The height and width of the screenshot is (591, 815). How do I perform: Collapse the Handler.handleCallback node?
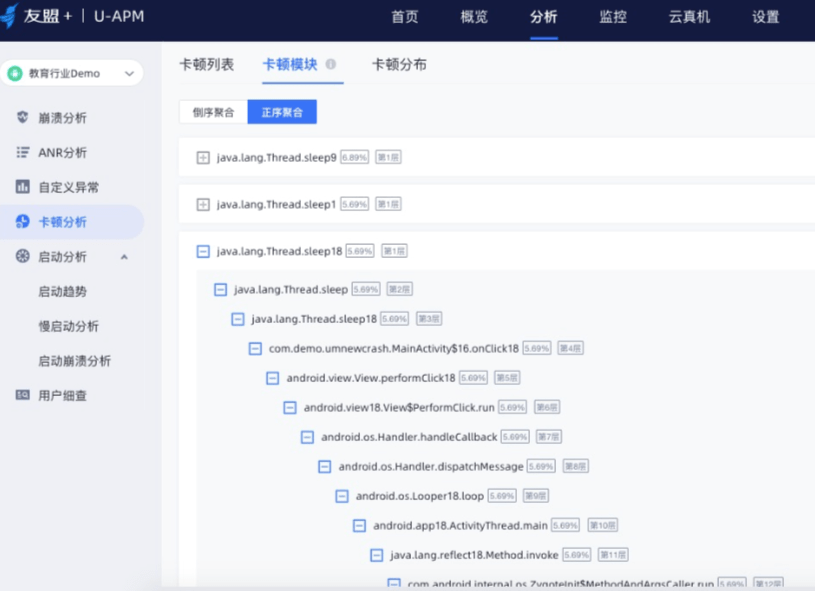307,437
